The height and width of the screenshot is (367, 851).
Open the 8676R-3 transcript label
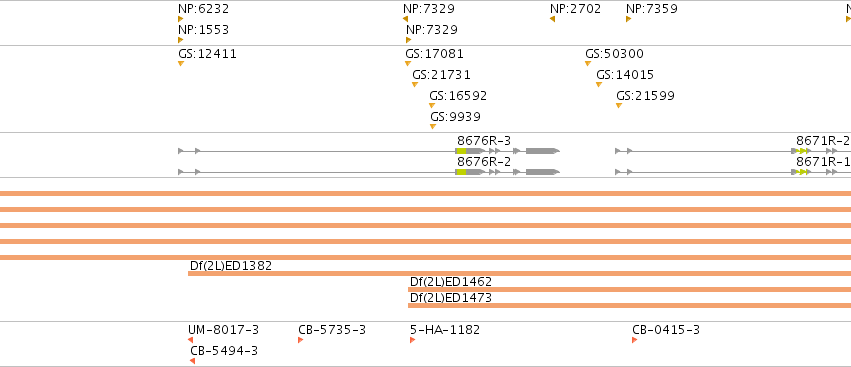[x=484, y=141]
